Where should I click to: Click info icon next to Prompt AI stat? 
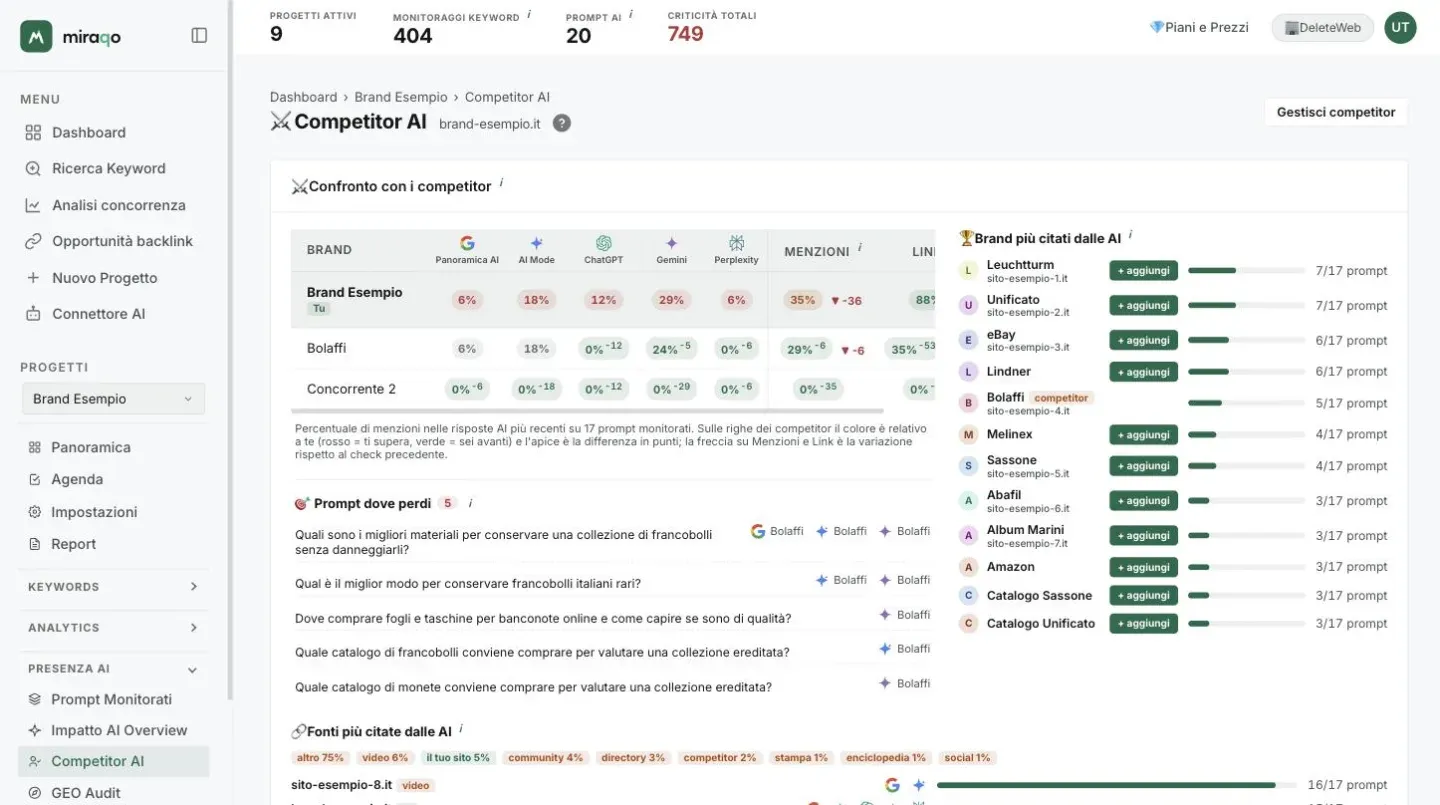pos(631,15)
